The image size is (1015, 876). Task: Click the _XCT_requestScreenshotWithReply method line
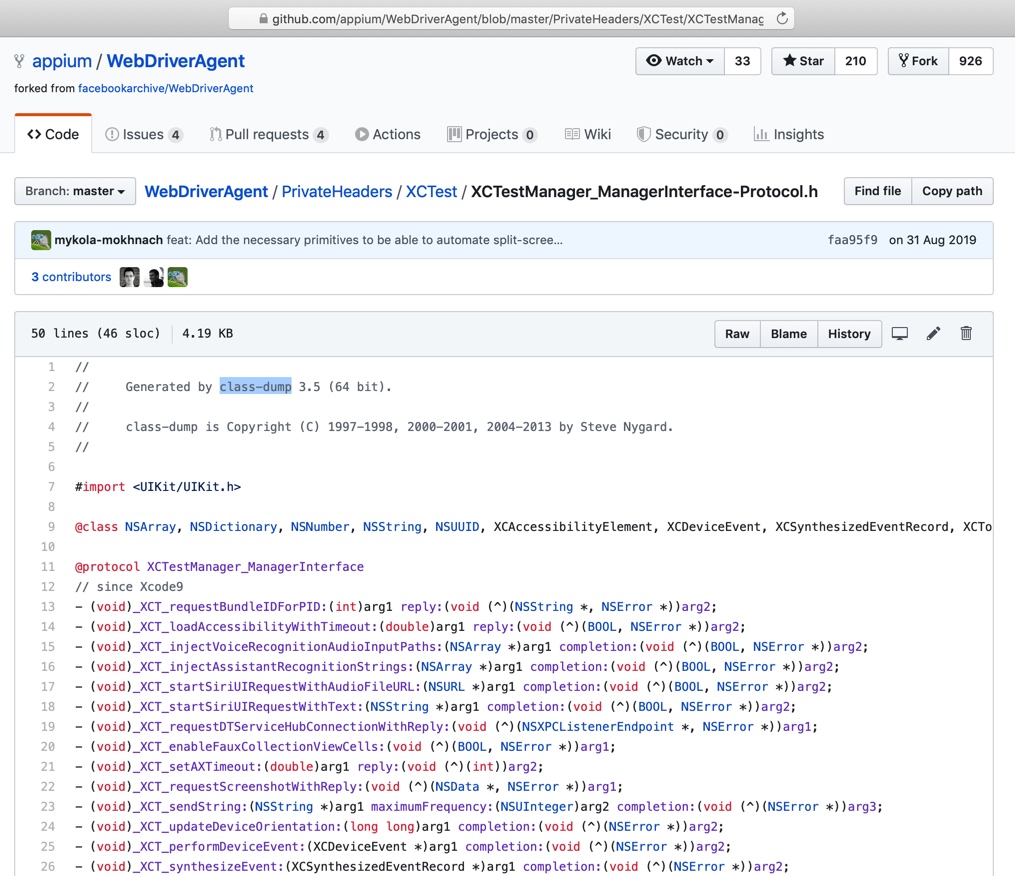click(349, 787)
